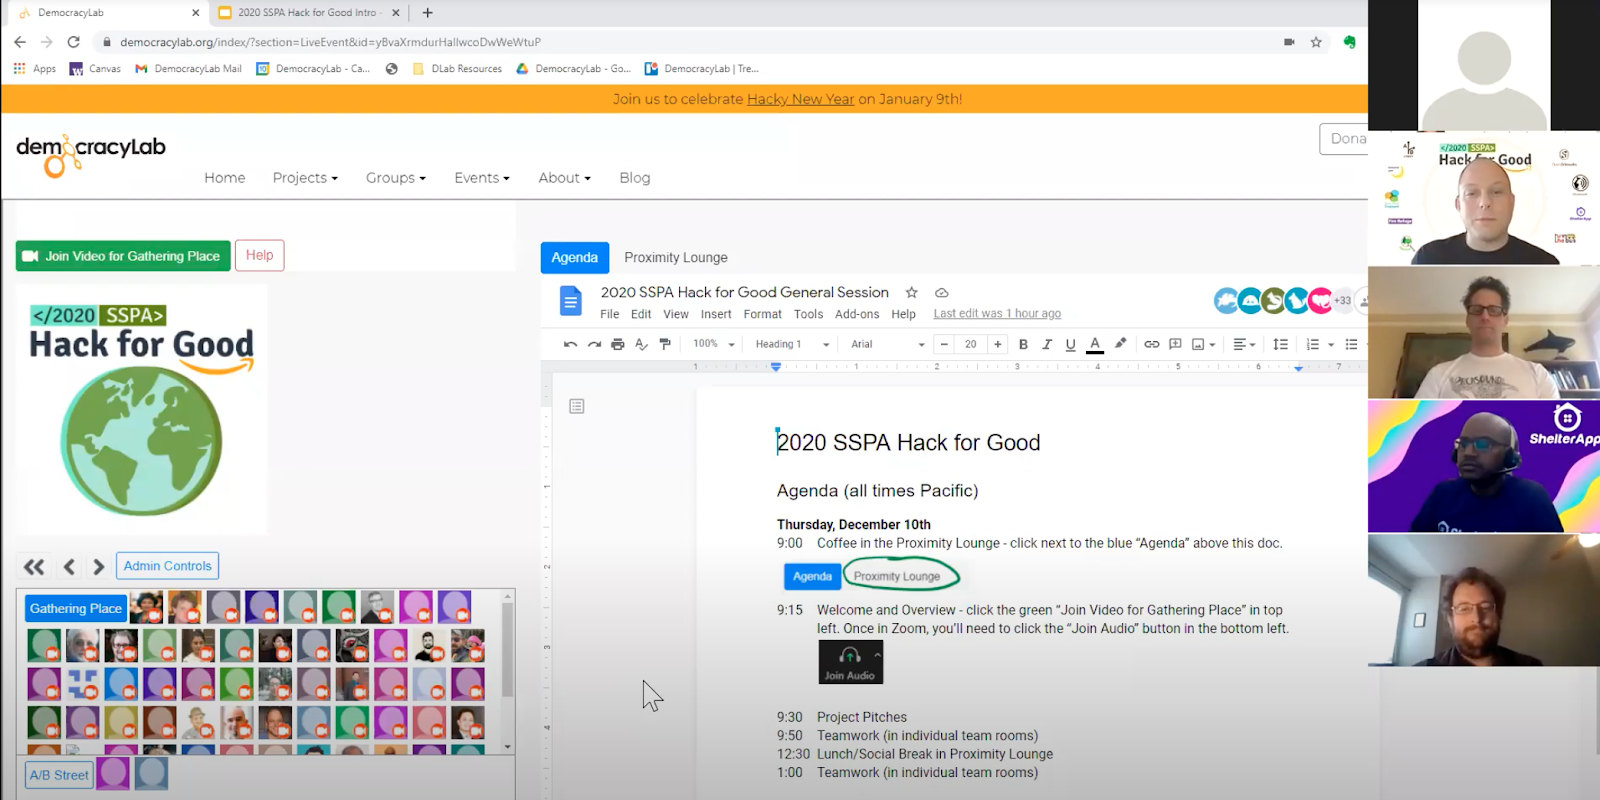
Task: Apply a numbered list
Action: (1313, 344)
